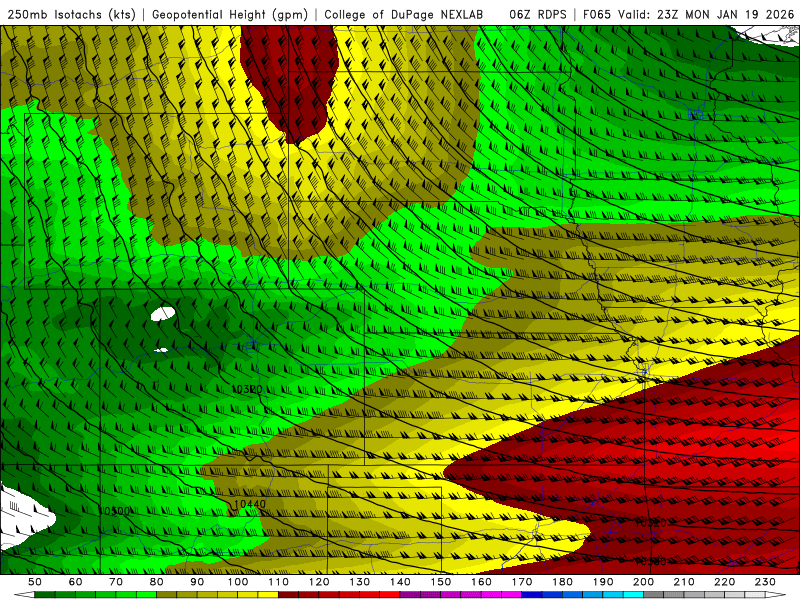Click the 200 value on the color scale
Viewport: 800px width, 600px height.
643,582
